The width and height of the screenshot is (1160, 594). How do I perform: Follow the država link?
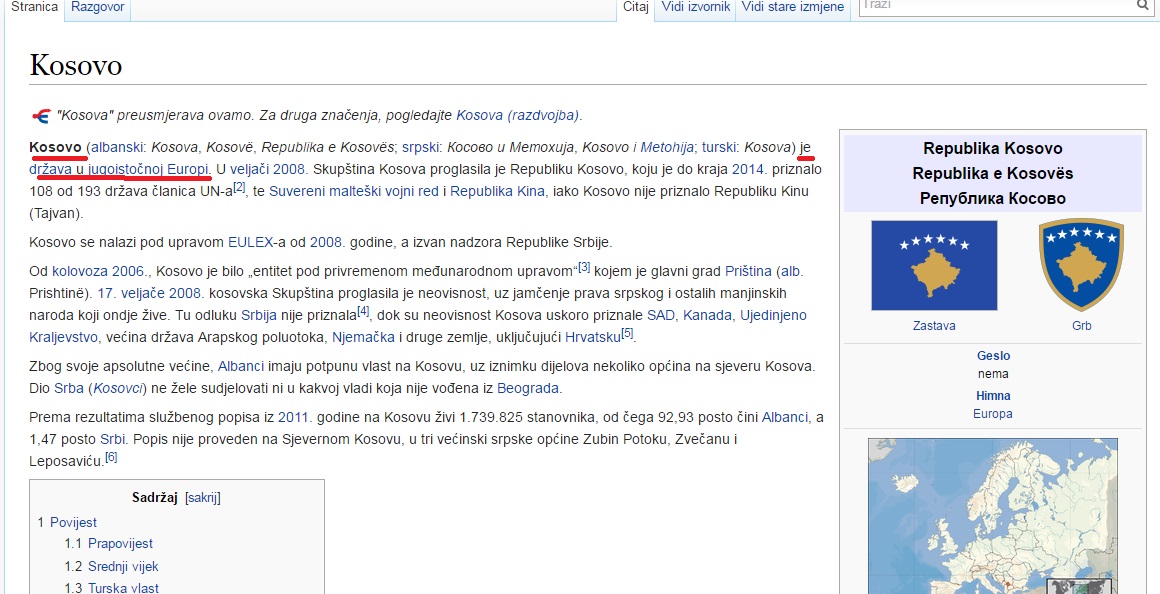pos(51,169)
